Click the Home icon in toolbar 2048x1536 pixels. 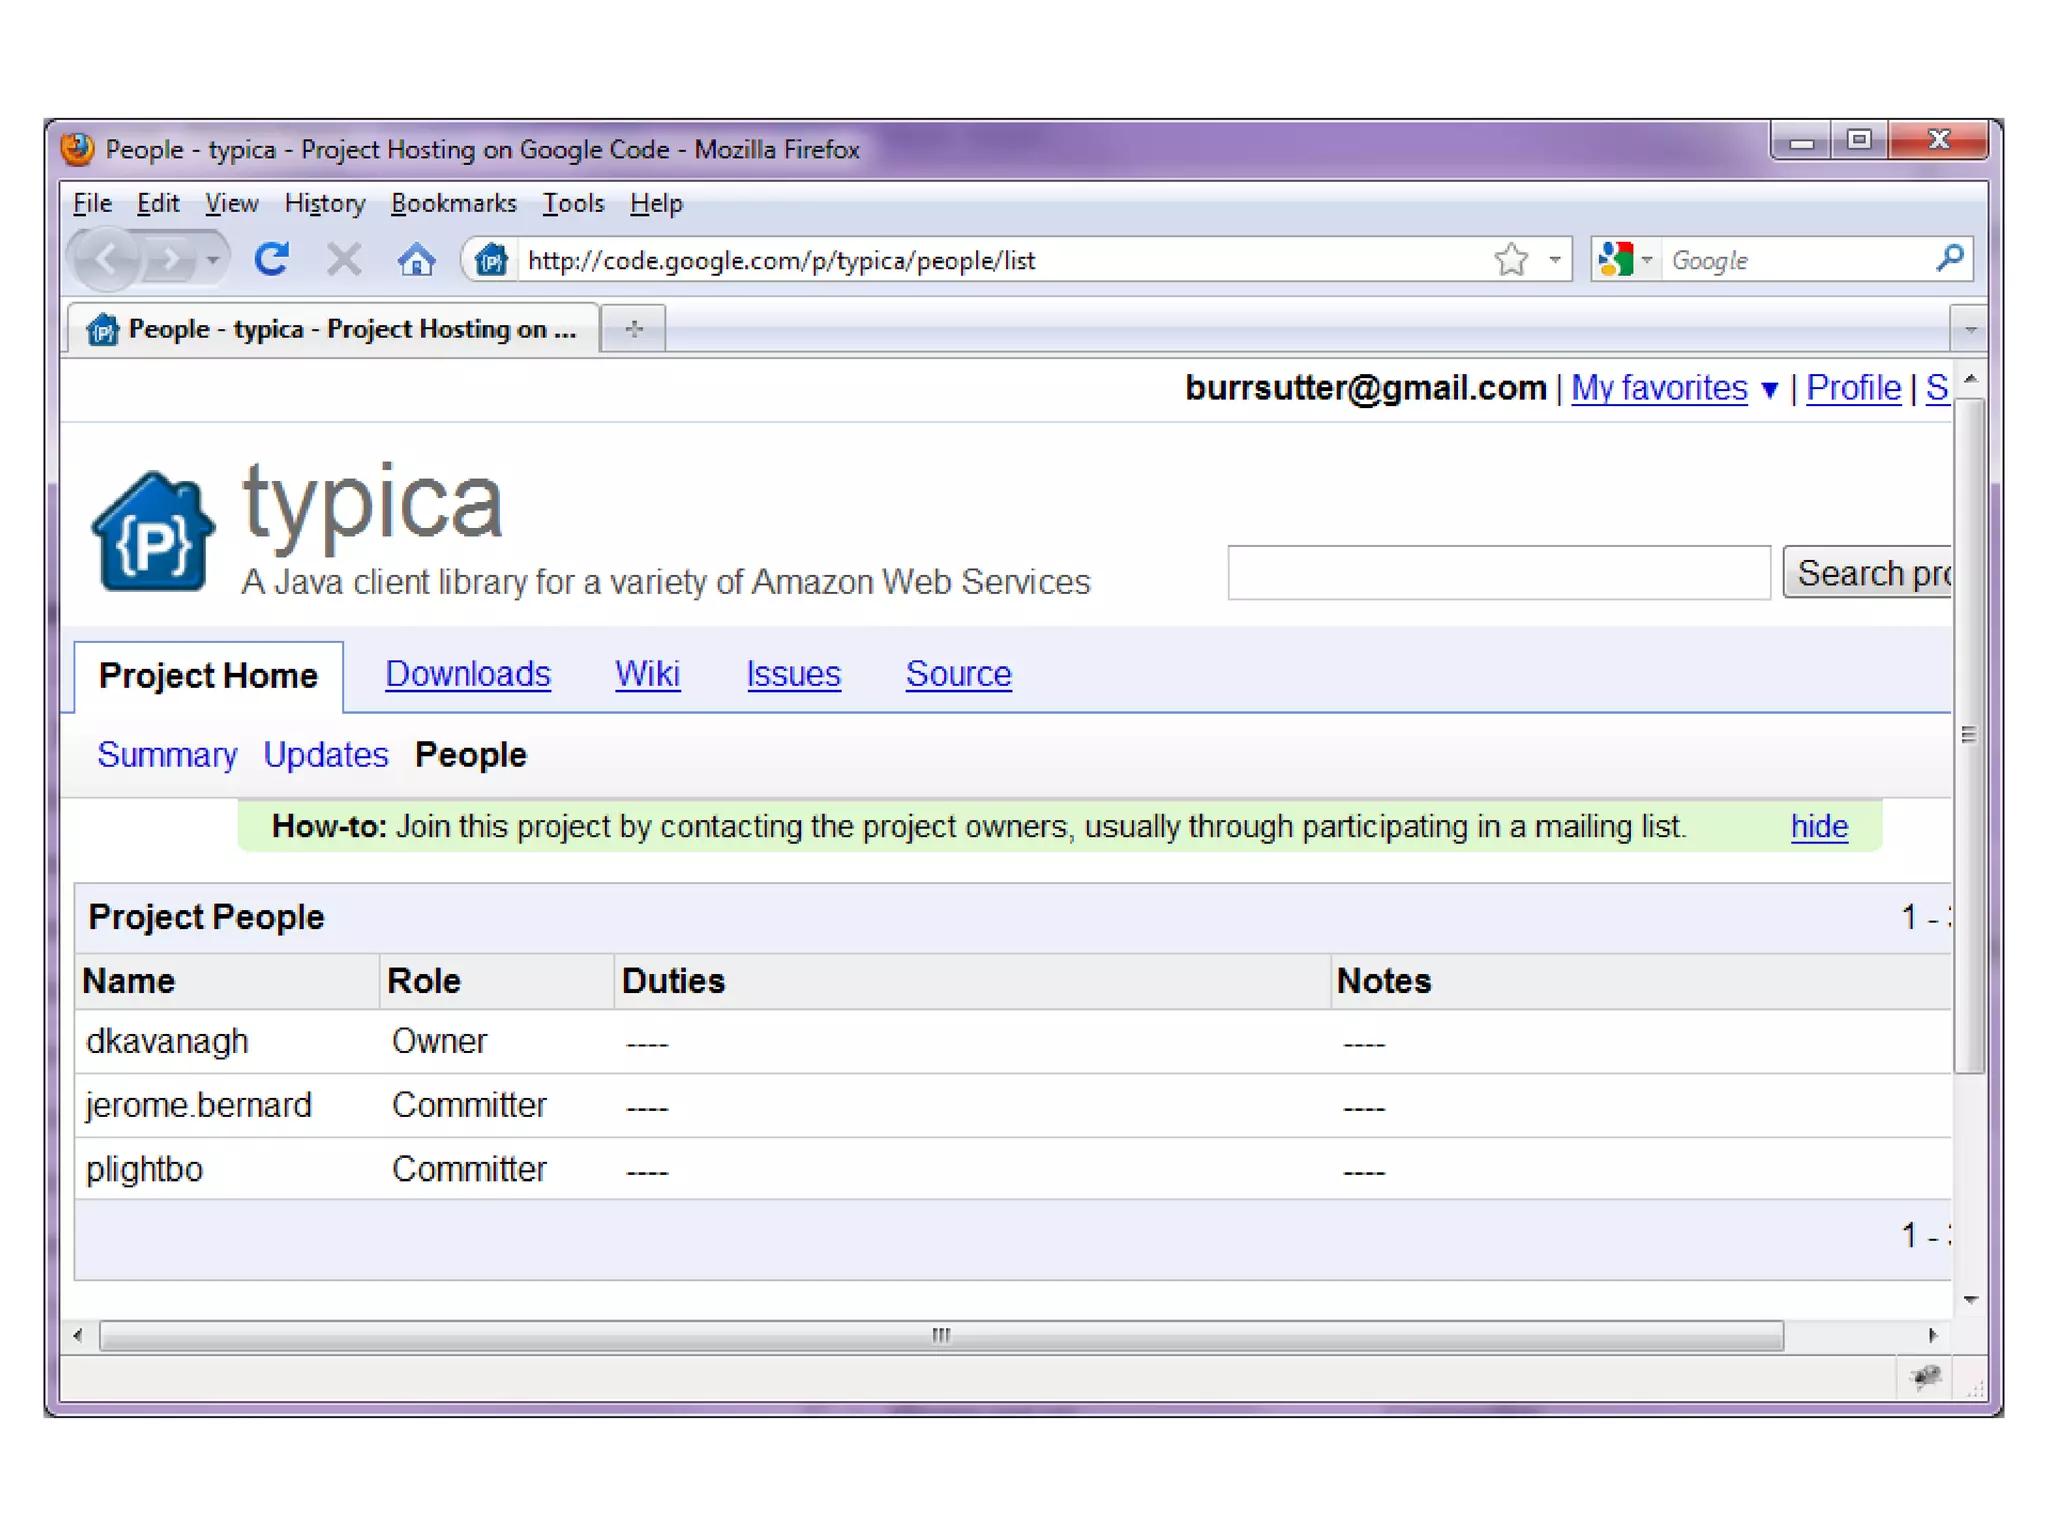pos(416,260)
